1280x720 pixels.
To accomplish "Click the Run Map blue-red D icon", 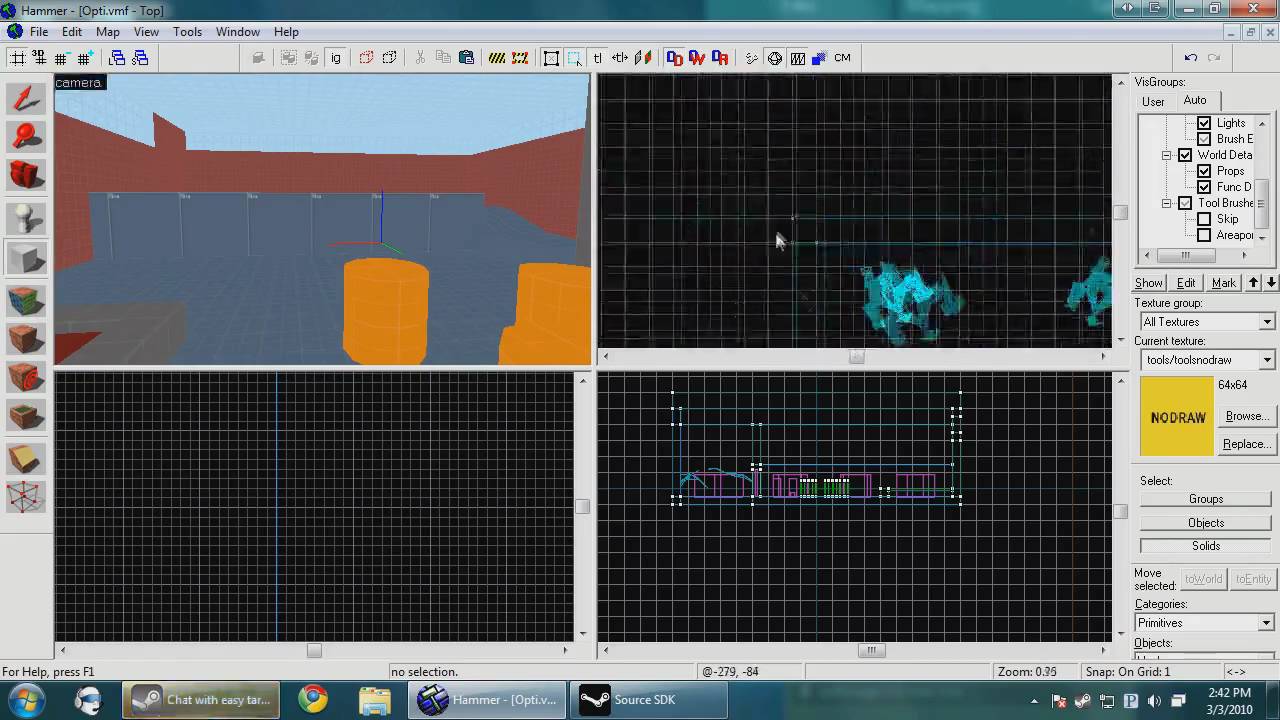I will point(674,58).
